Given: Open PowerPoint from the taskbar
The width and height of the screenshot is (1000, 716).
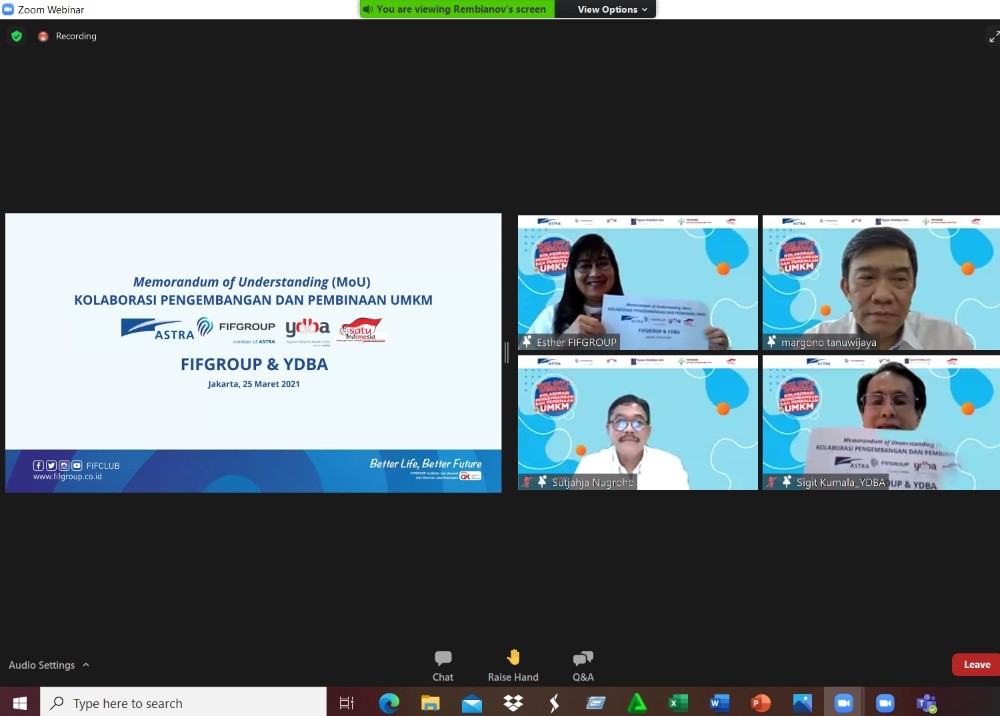Looking at the screenshot, I should point(761,703).
